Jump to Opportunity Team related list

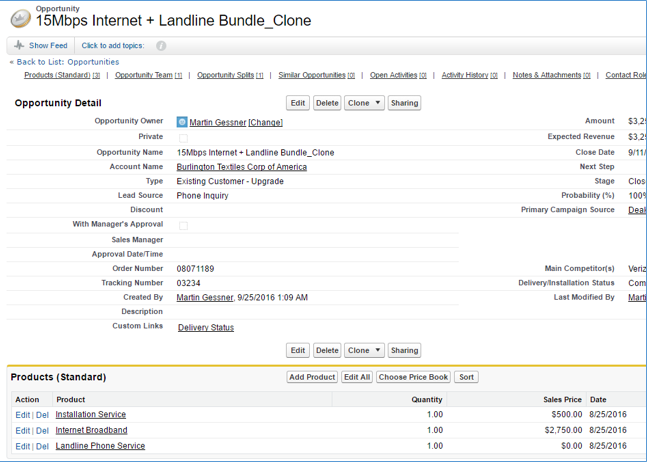pyautogui.click(x=144, y=75)
